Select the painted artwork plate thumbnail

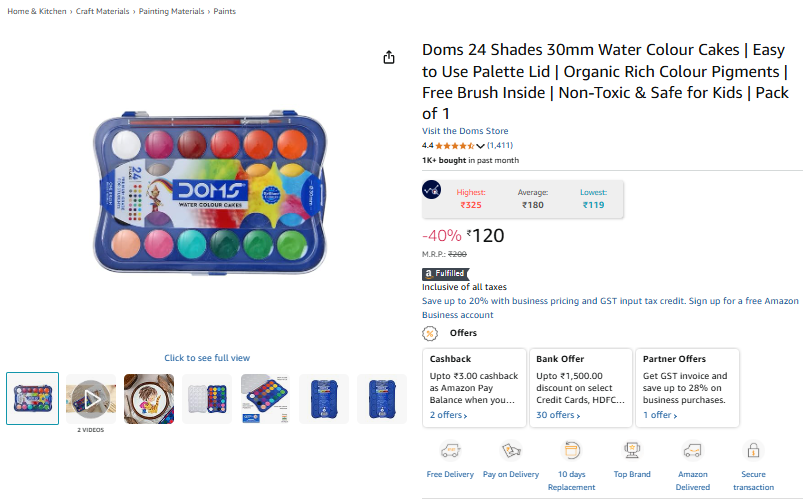point(149,399)
